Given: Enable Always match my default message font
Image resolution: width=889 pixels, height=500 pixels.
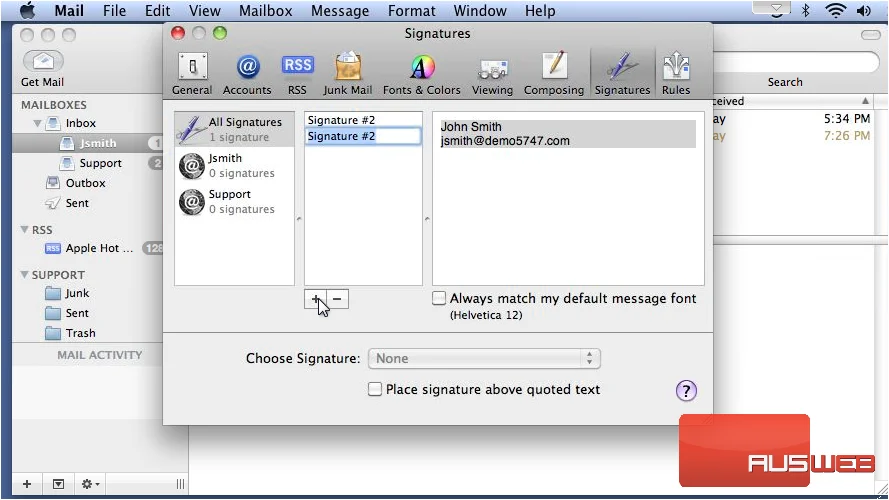Looking at the screenshot, I should pyautogui.click(x=439, y=298).
